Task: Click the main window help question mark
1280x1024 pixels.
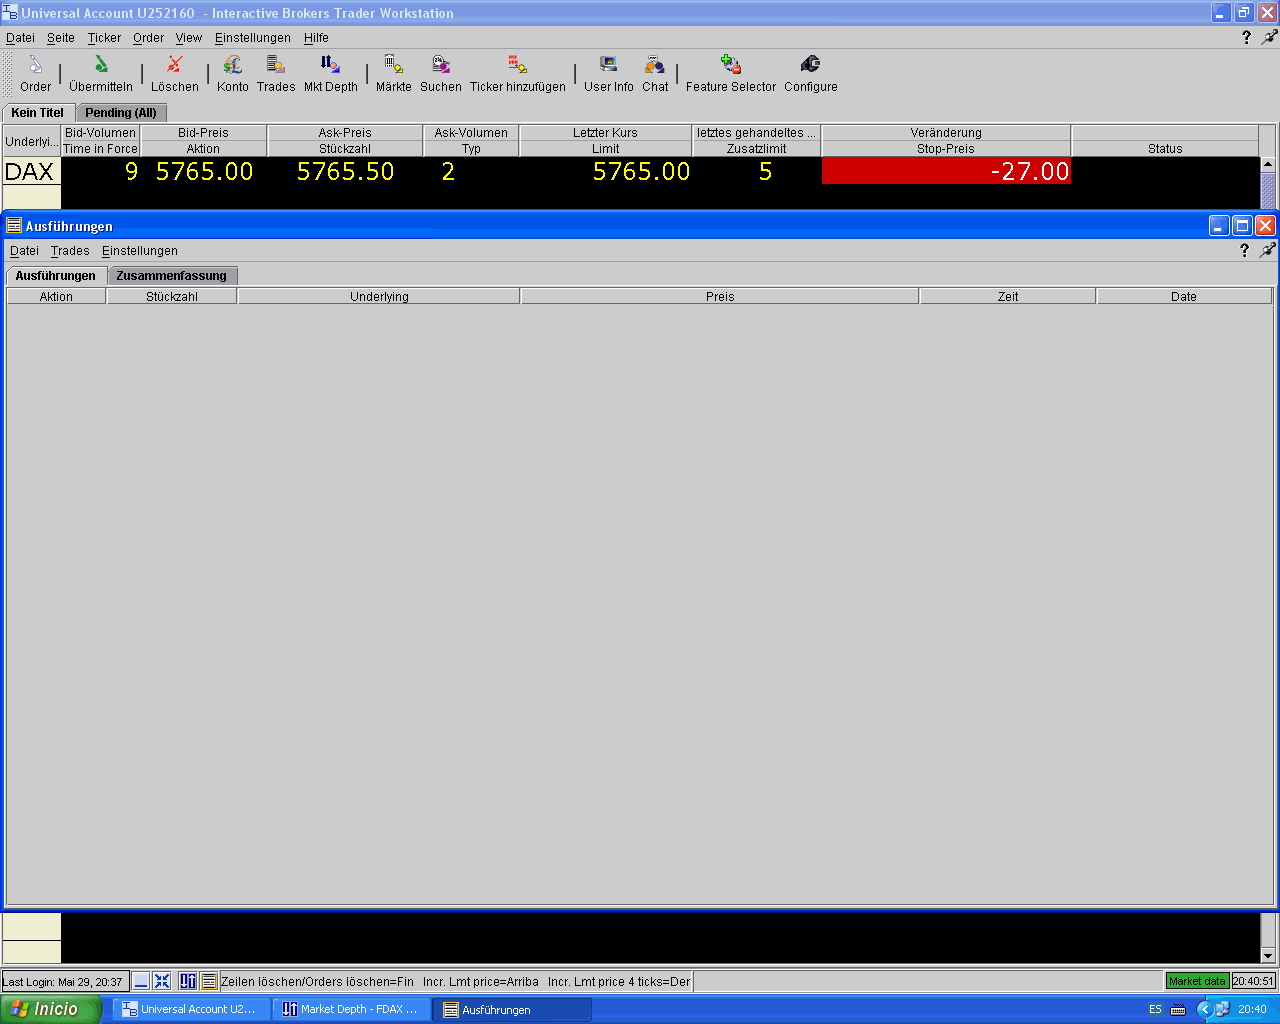Action: click(x=1246, y=37)
